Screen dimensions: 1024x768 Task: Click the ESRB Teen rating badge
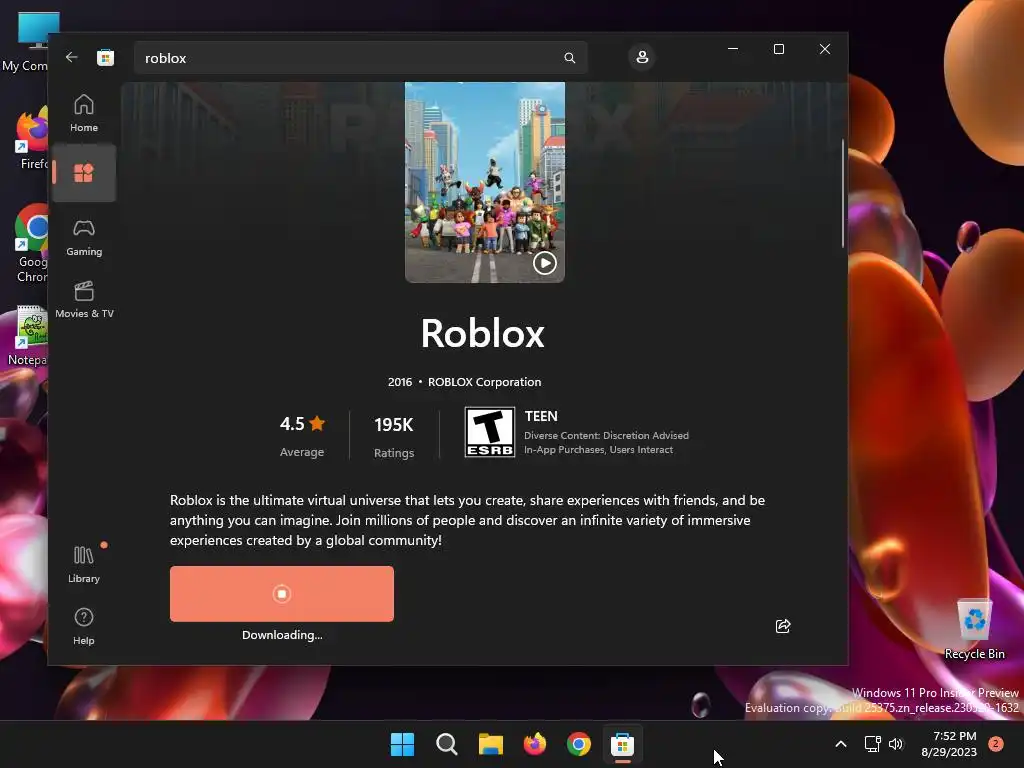(x=490, y=432)
